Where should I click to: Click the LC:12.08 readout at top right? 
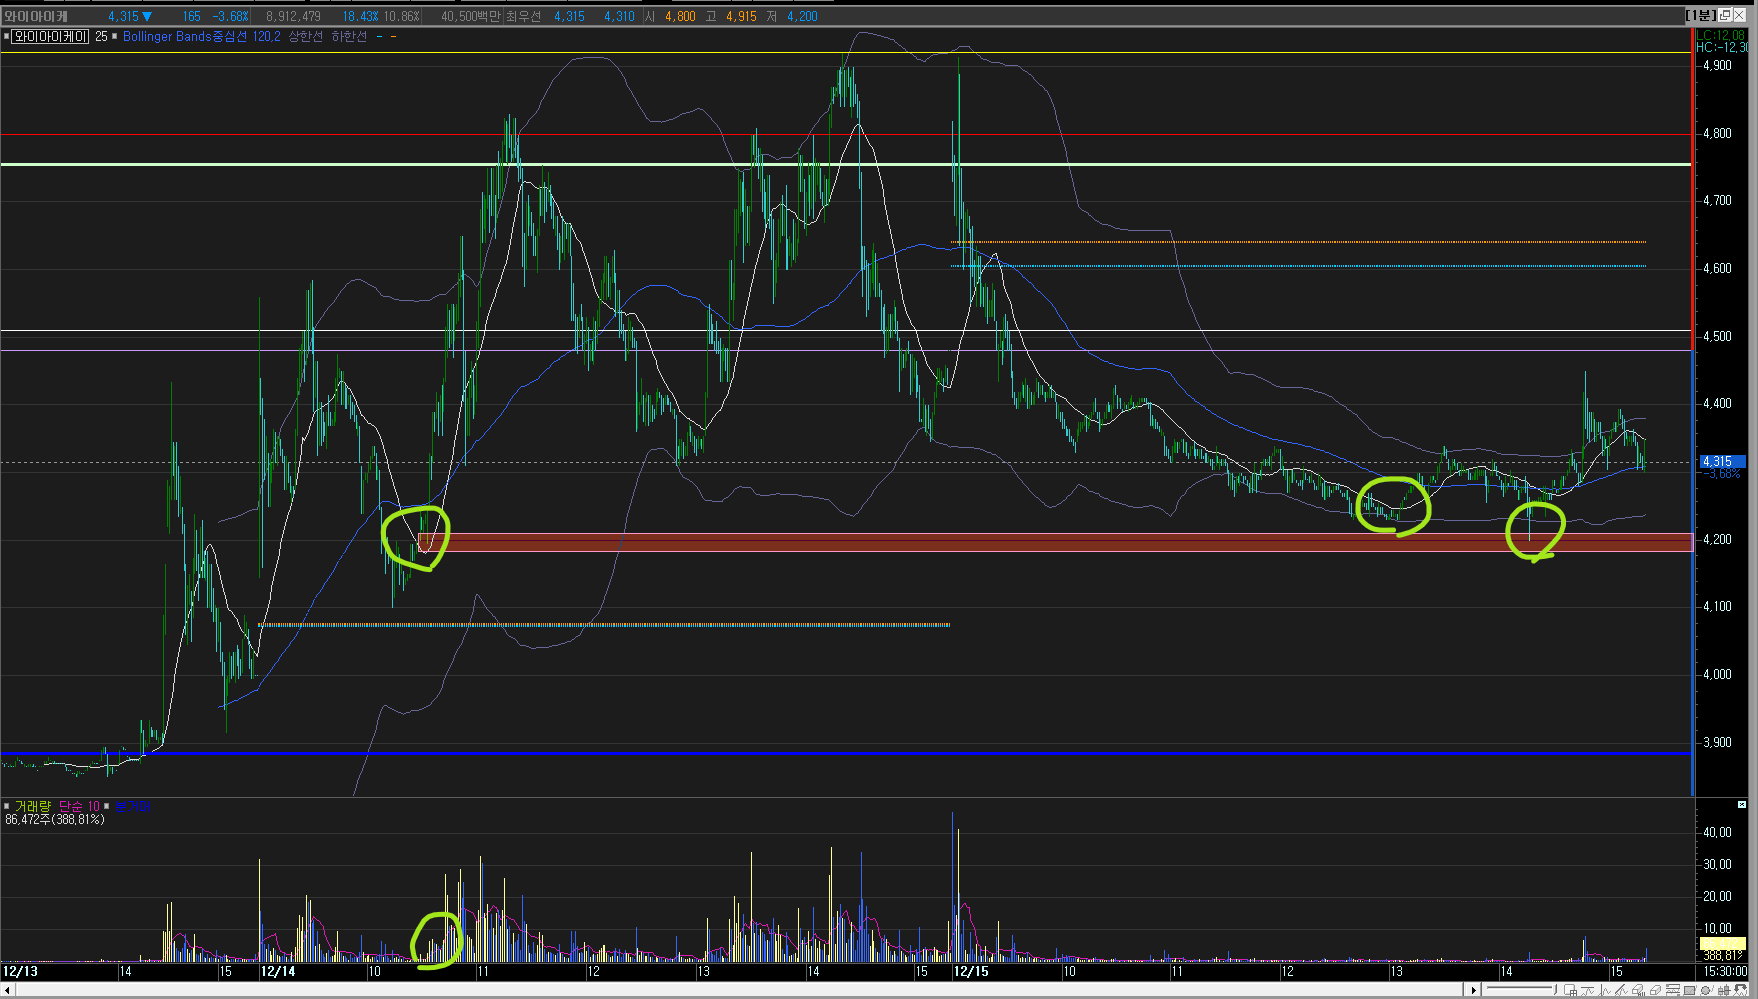[x=1720, y=35]
